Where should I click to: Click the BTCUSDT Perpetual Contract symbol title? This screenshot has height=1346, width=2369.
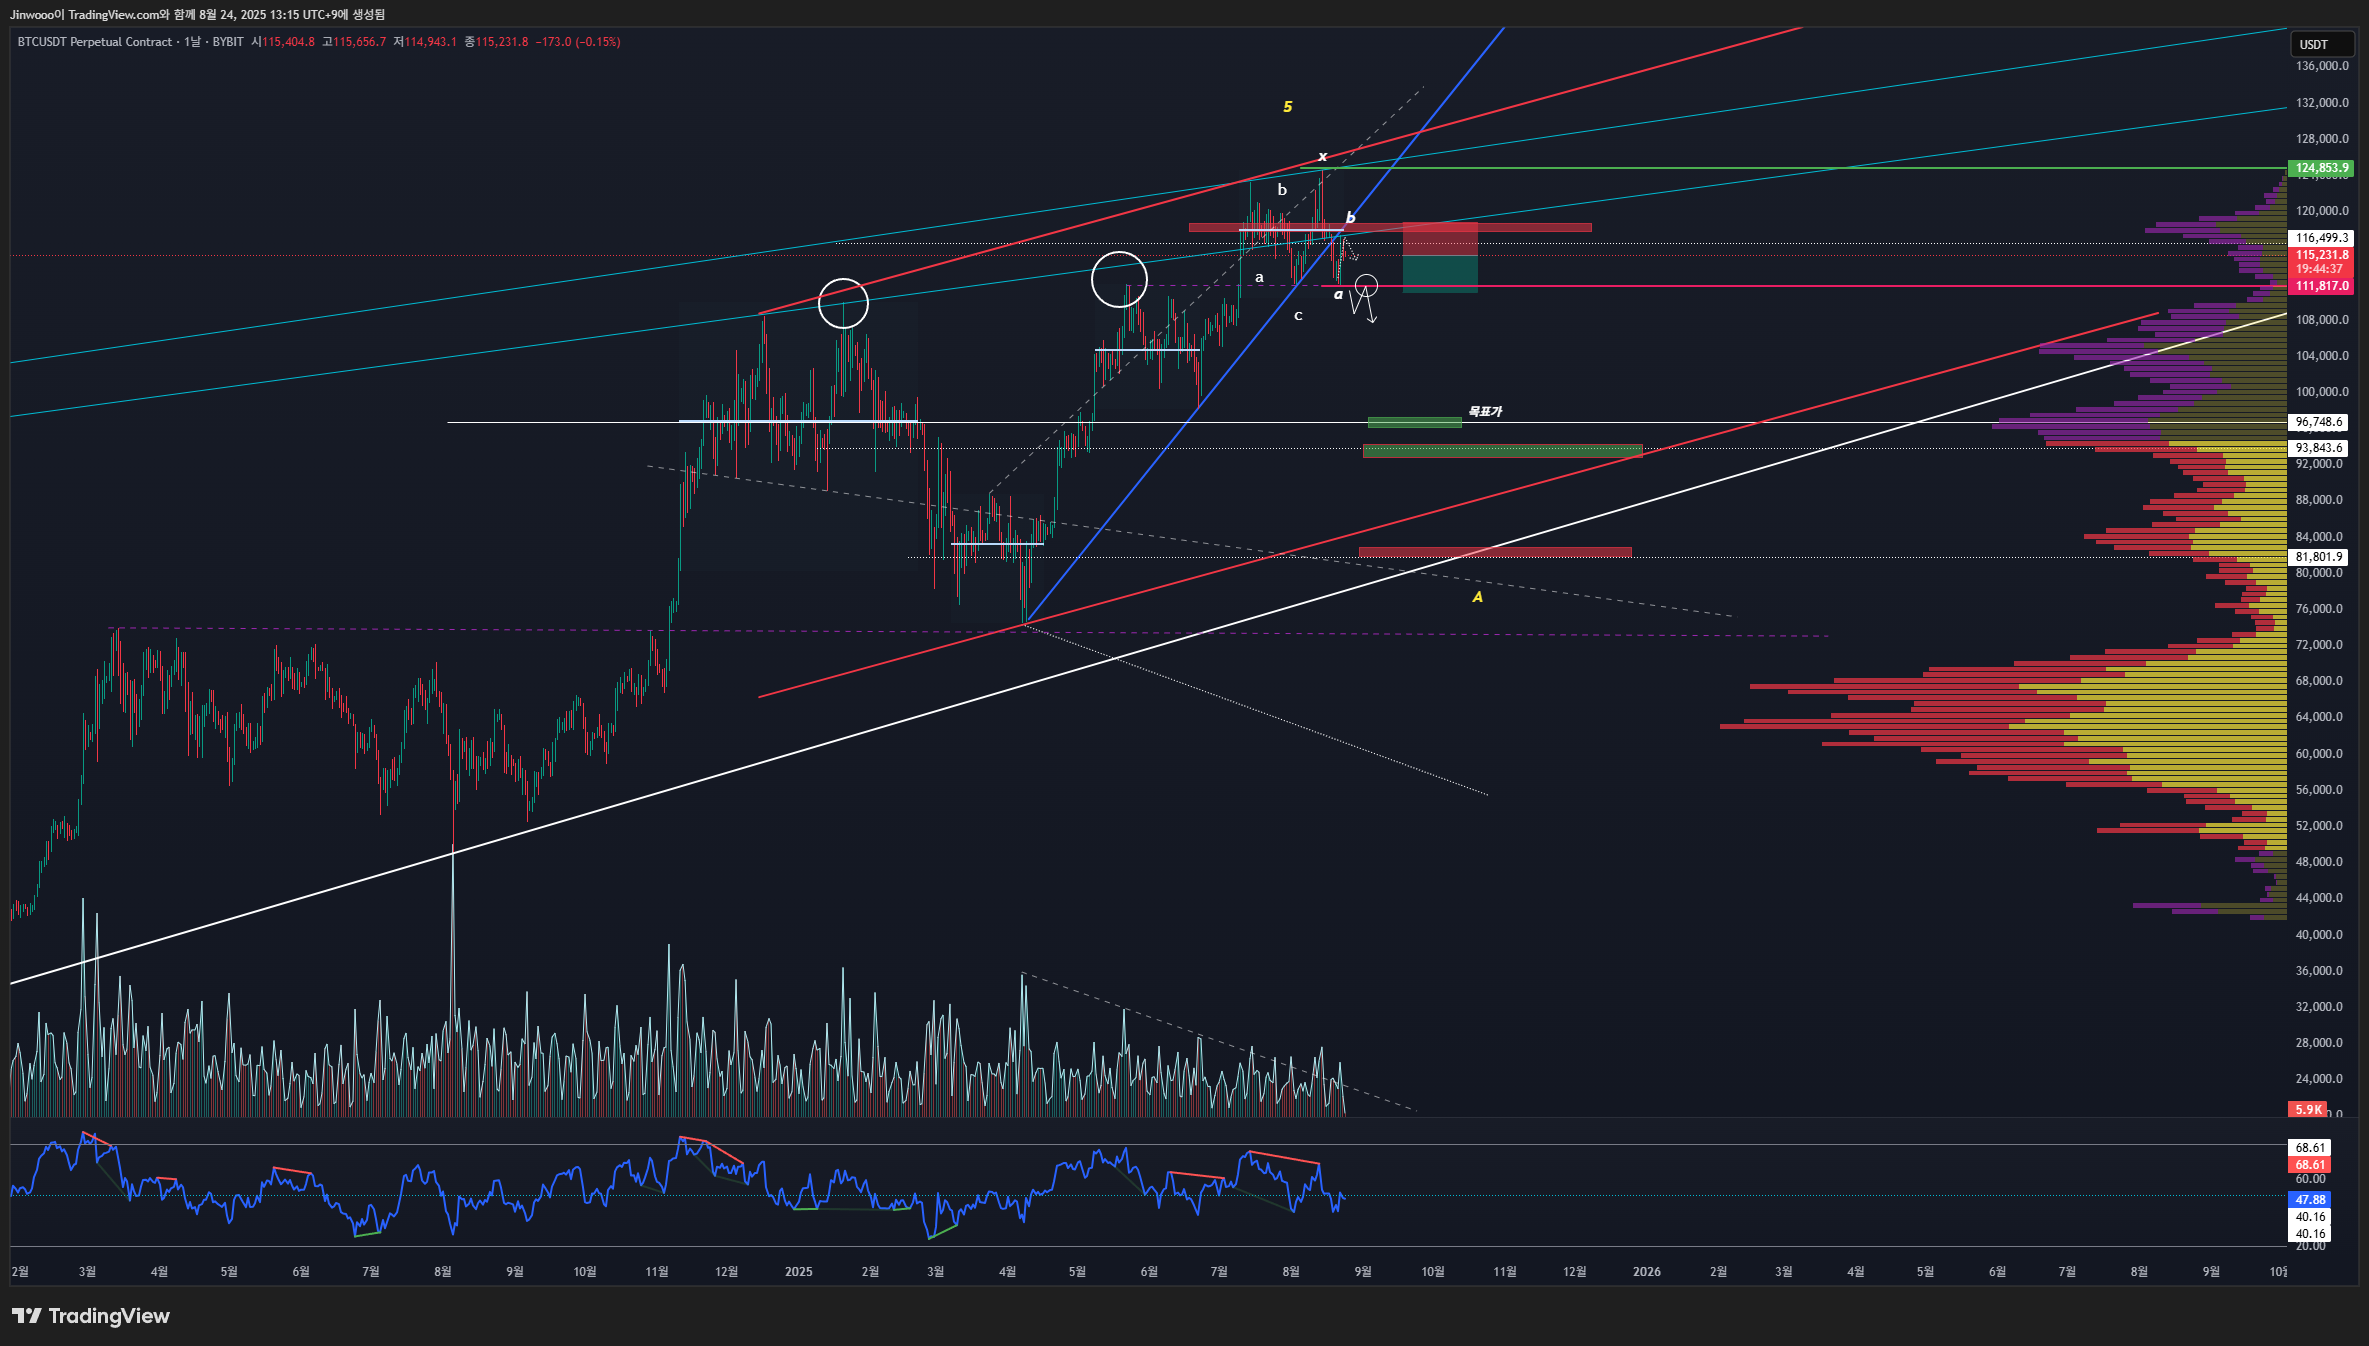(x=95, y=42)
